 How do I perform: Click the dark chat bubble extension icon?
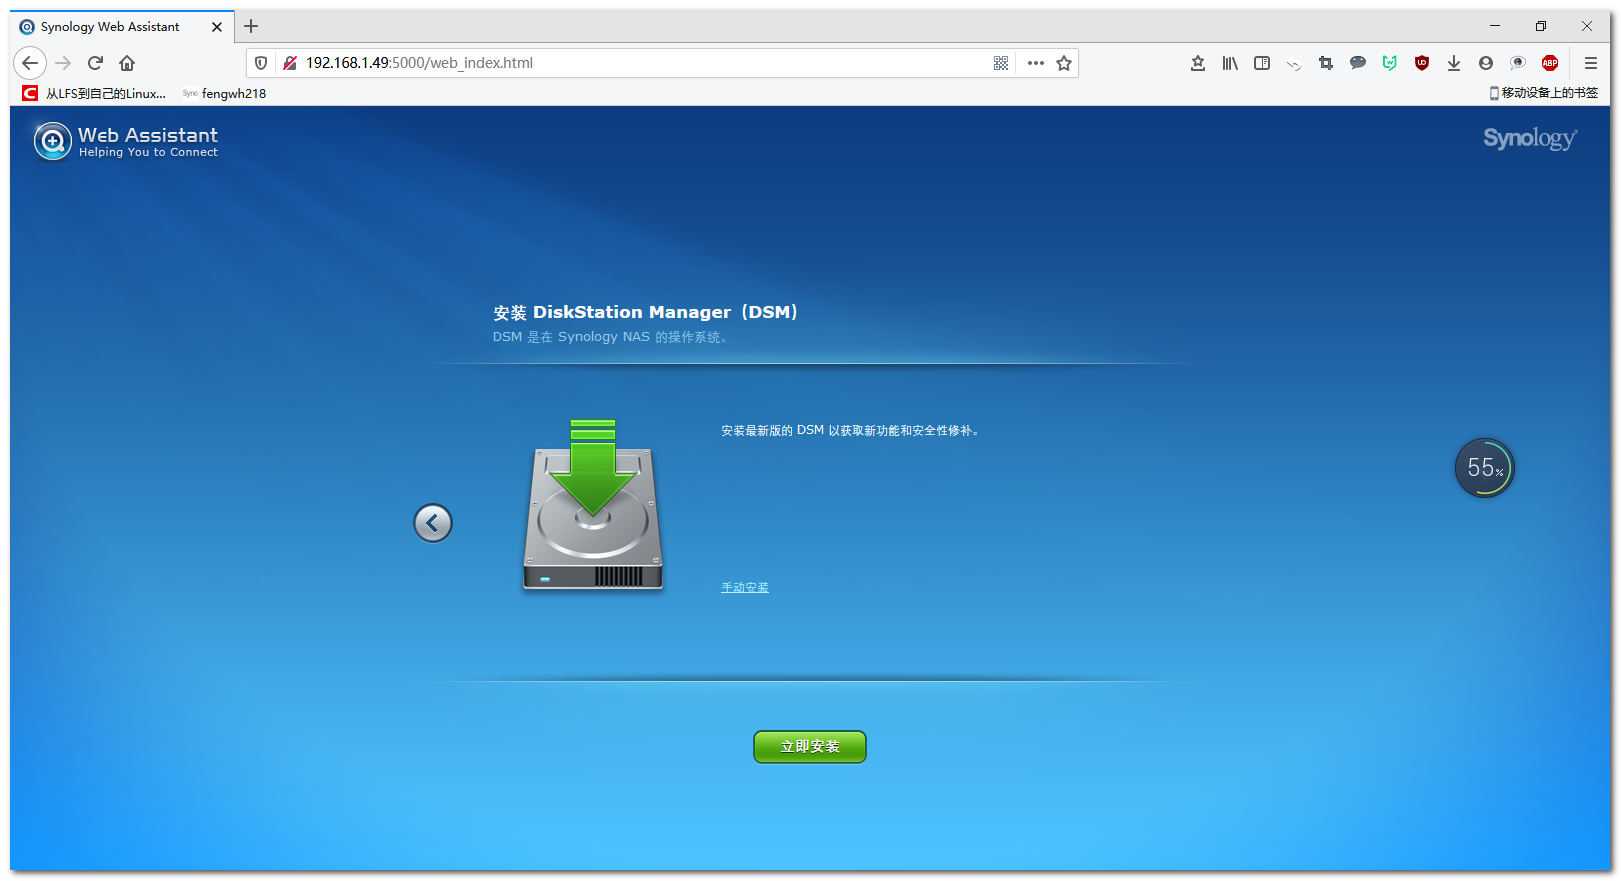(x=1358, y=63)
